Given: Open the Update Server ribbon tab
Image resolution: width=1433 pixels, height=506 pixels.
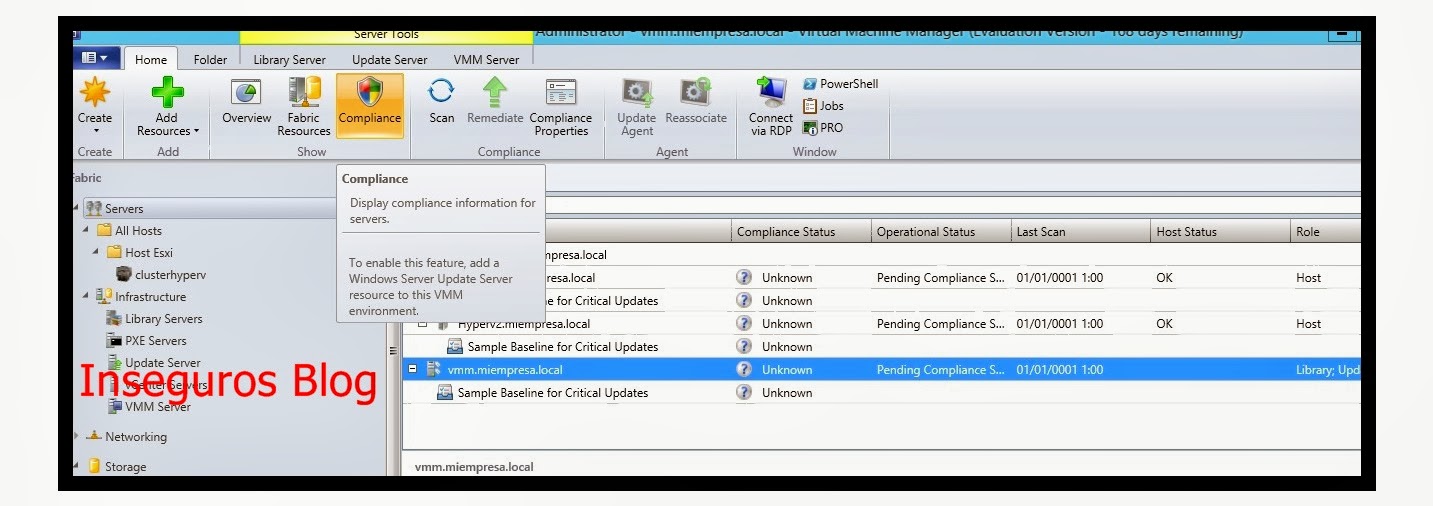Looking at the screenshot, I should coord(389,60).
